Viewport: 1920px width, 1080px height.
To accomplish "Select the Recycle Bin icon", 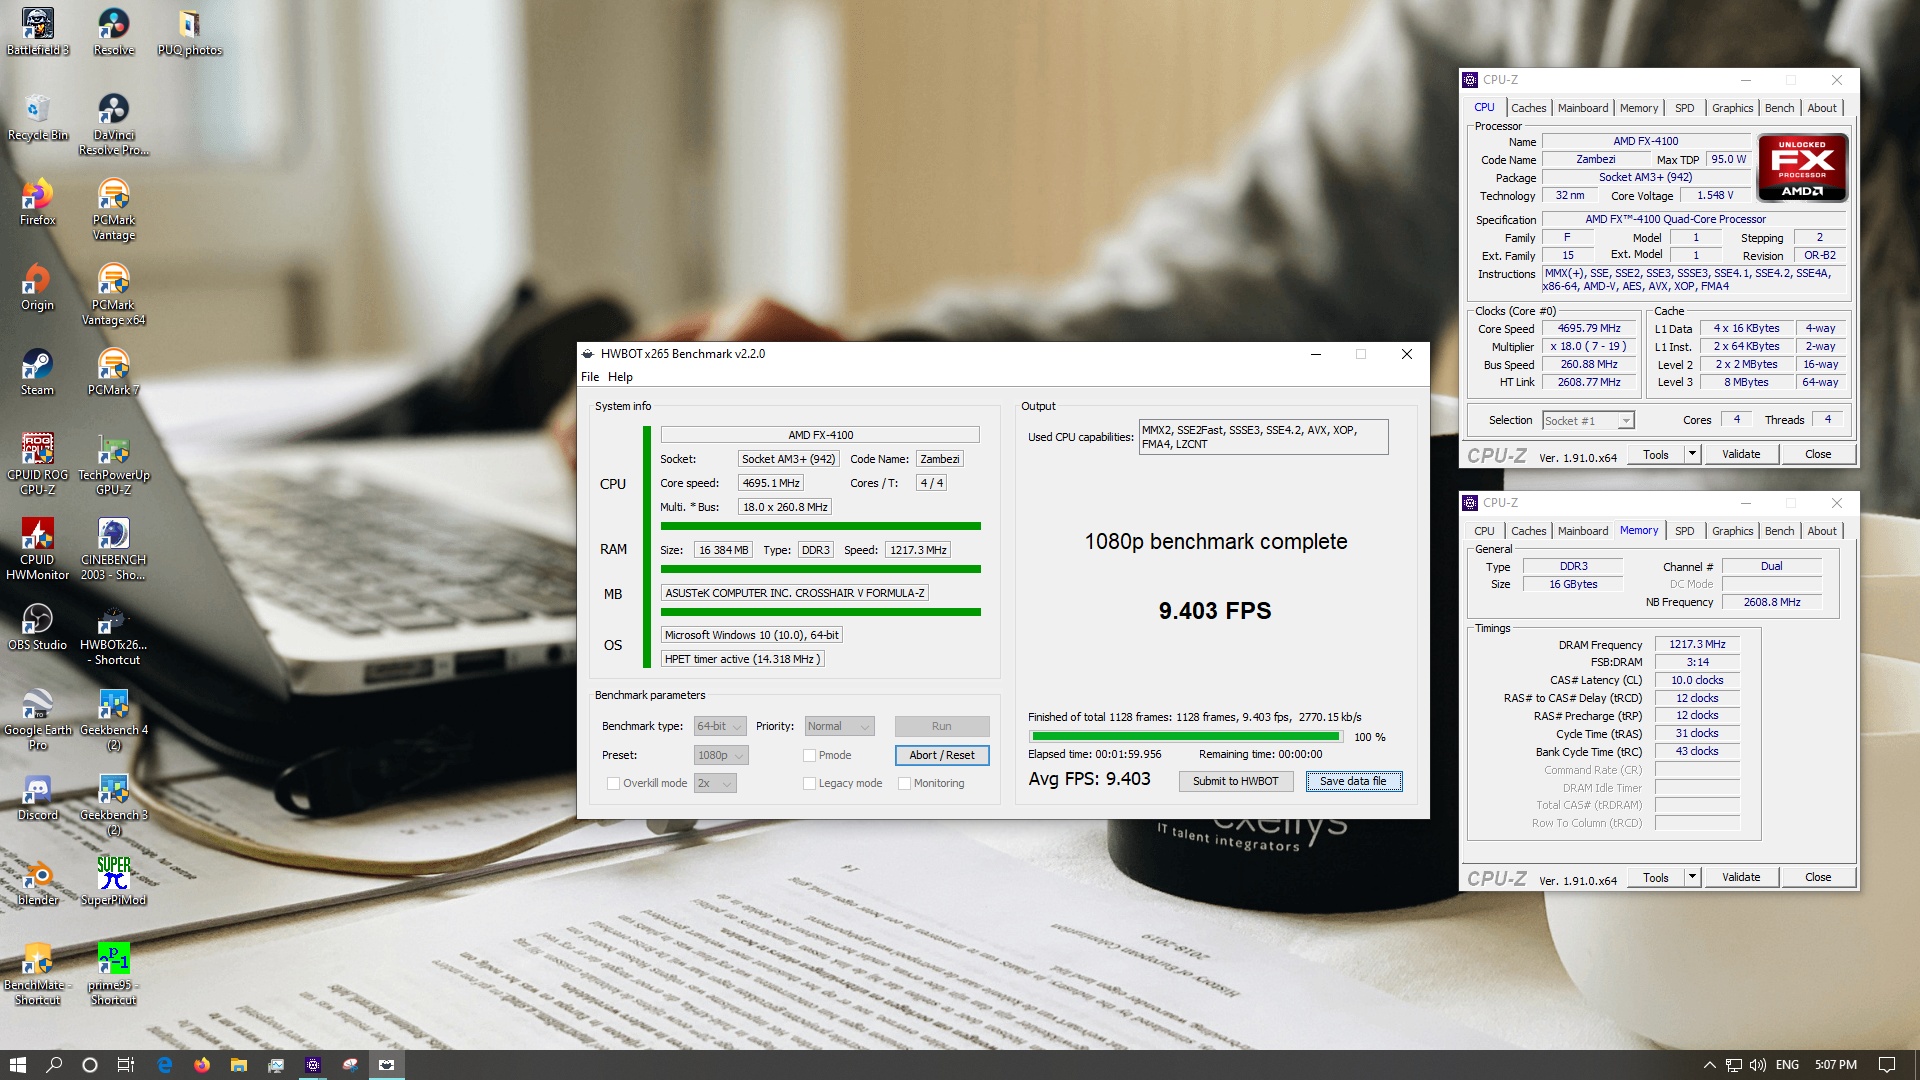I will (x=38, y=116).
